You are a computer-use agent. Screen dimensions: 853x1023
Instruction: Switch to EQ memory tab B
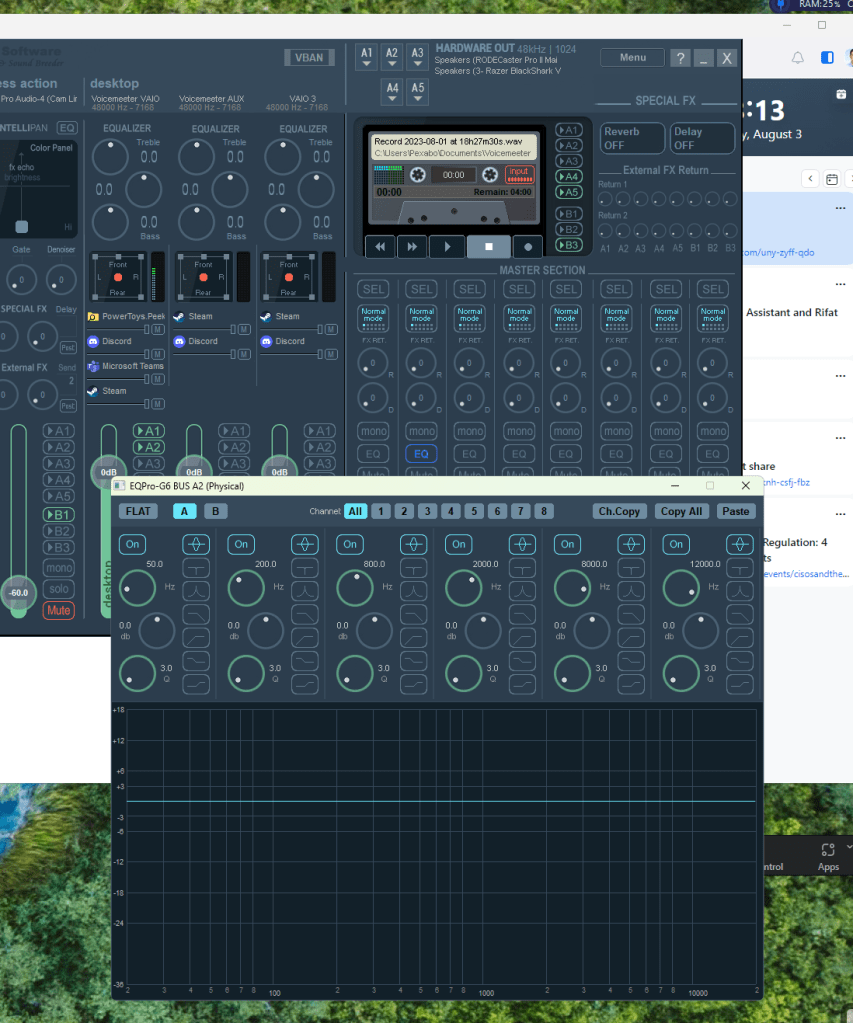pyautogui.click(x=215, y=512)
